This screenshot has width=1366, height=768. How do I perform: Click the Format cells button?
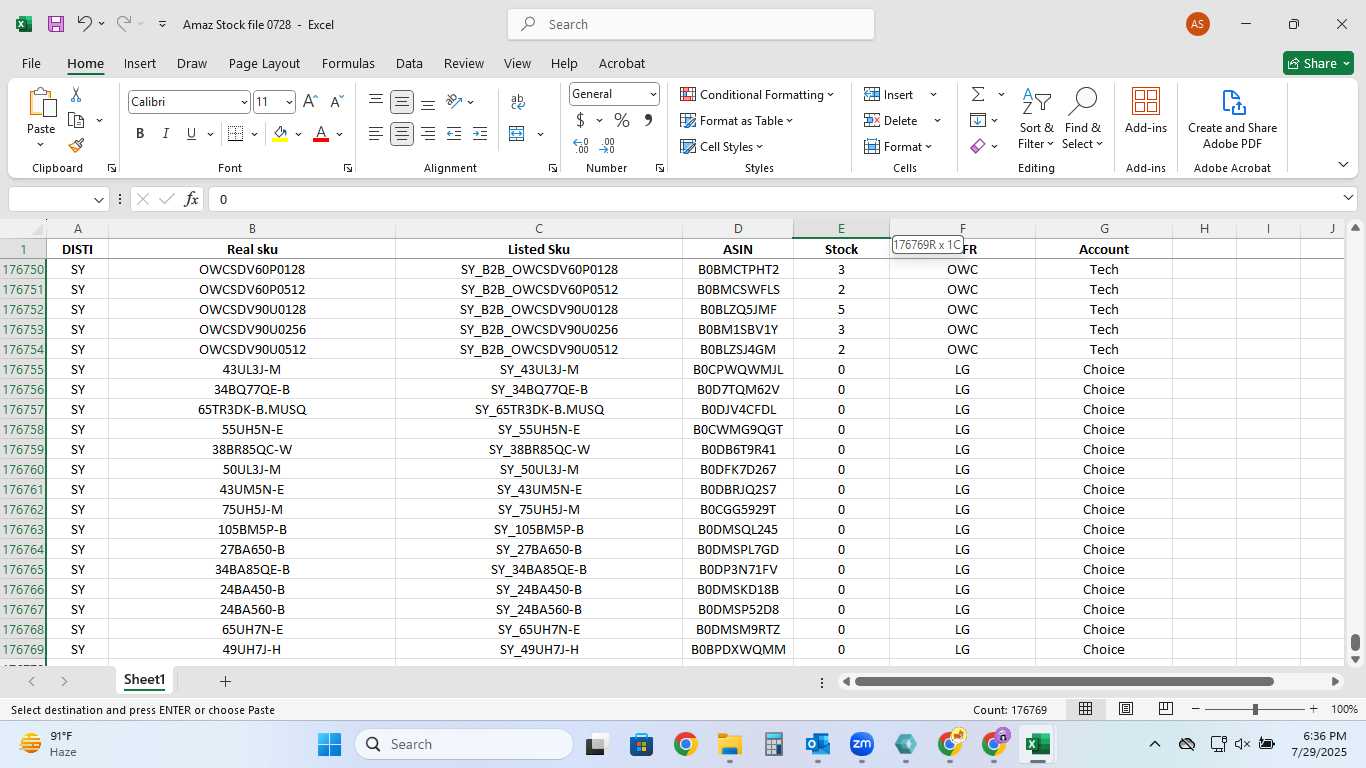point(898,147)
